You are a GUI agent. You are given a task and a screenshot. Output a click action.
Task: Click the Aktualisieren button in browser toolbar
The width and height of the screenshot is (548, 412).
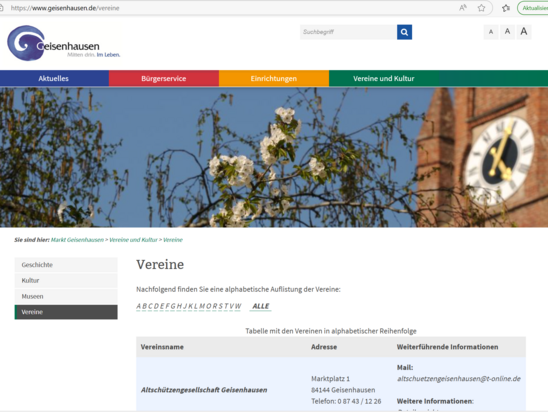pos(533,8)
